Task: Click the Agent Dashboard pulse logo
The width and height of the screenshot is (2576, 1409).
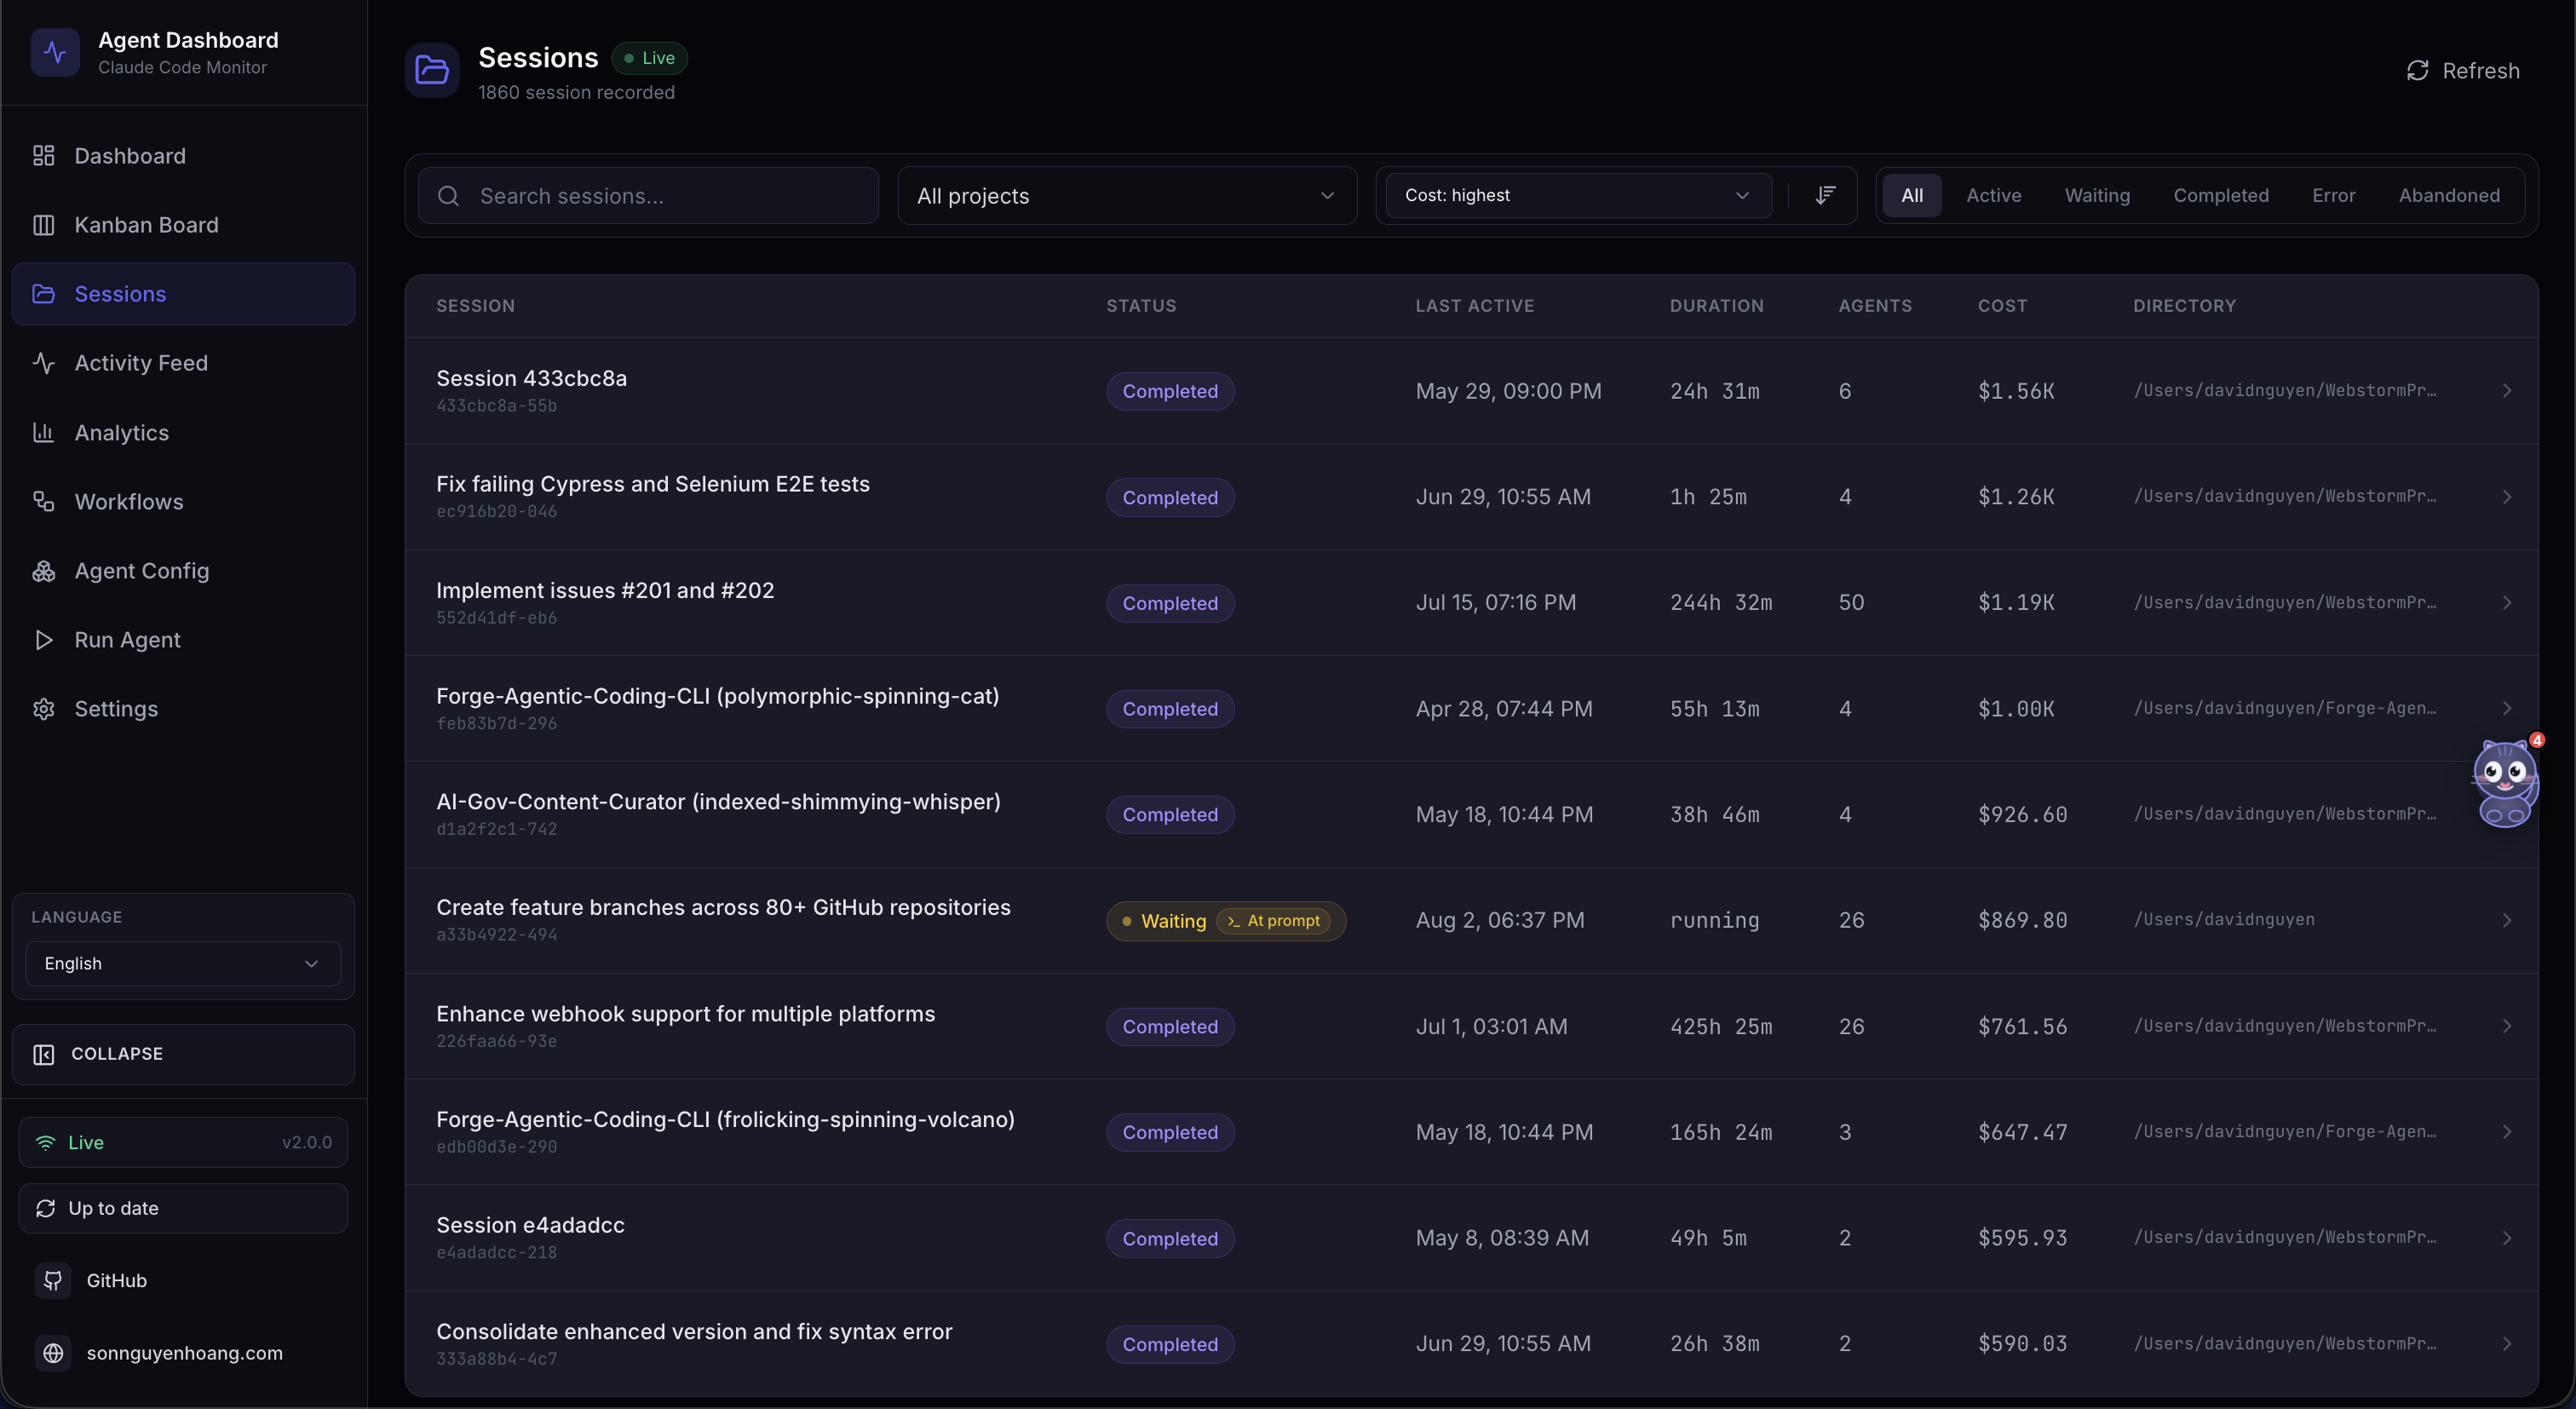Action: click(55, 52)
